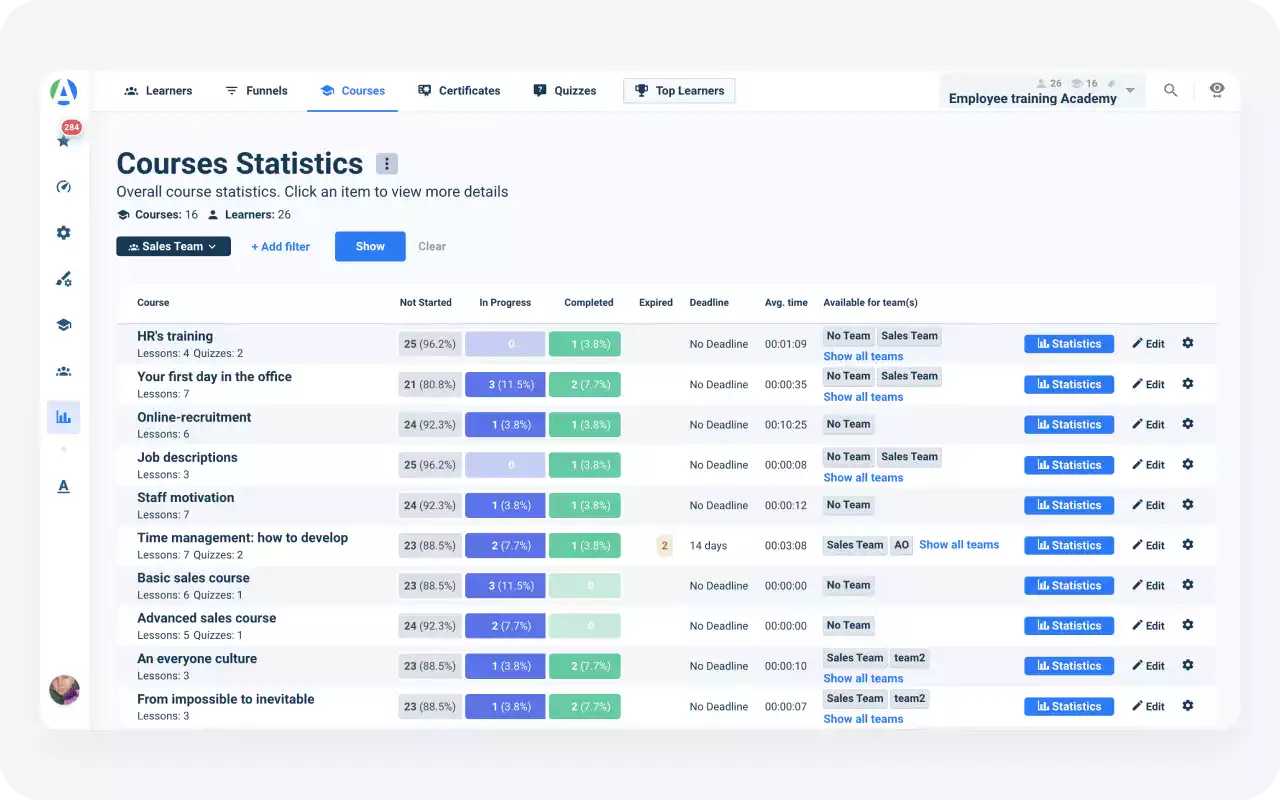Image resolution: width=1280 pixels, height=800 pixels.
Task: Click the In Progress bar for Basic sales course
Action: coord(505,586)
